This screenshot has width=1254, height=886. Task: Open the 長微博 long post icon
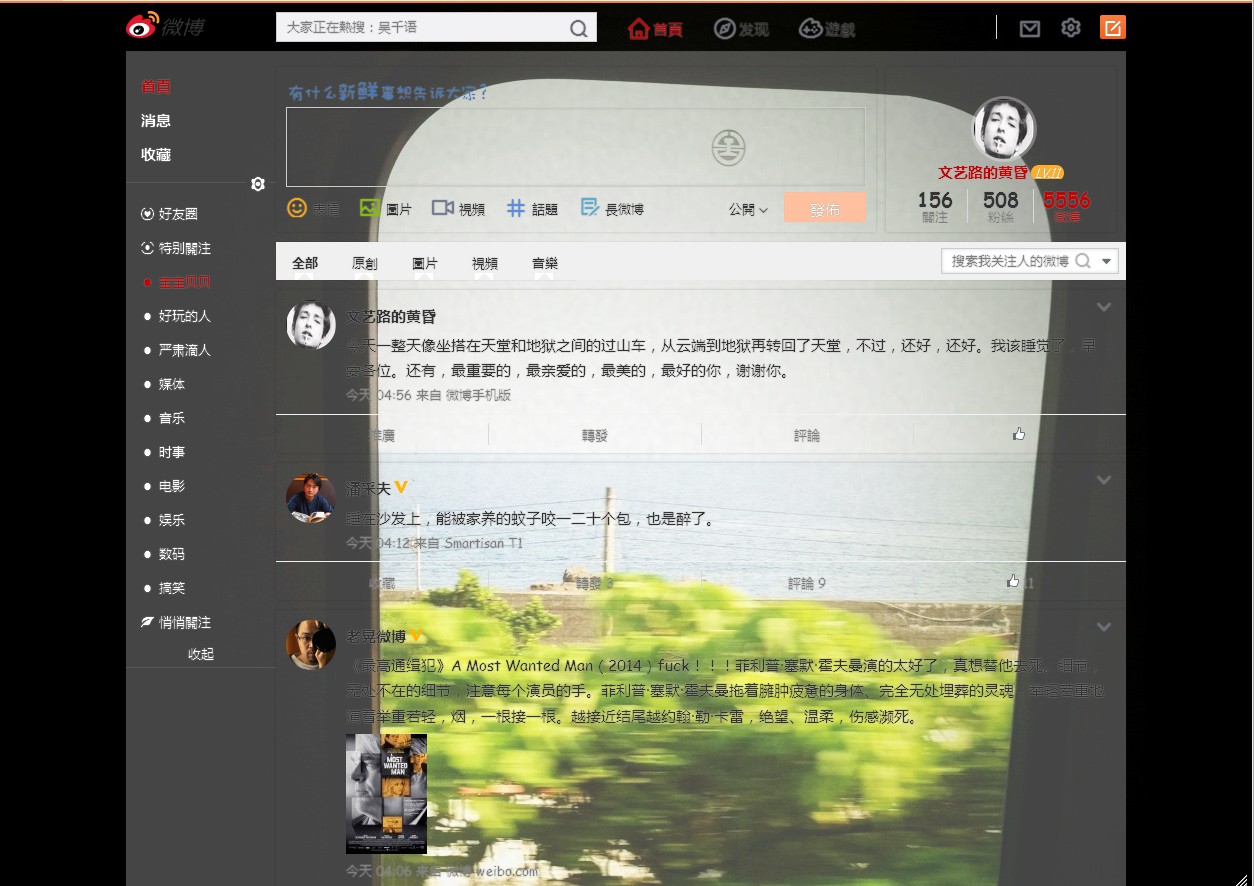pos(590,208)
